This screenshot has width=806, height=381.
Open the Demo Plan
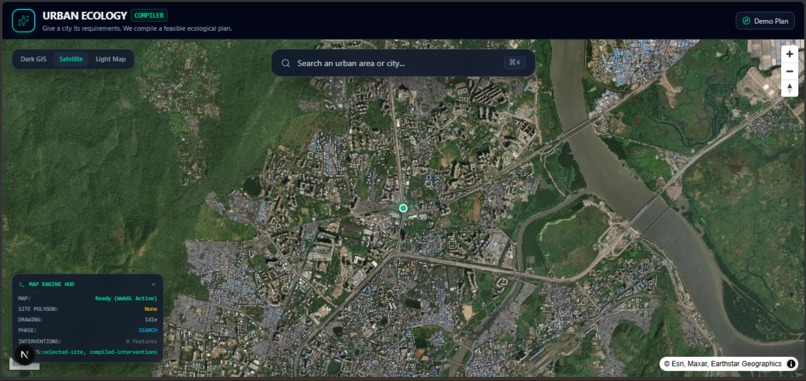(x=765, y=21)
